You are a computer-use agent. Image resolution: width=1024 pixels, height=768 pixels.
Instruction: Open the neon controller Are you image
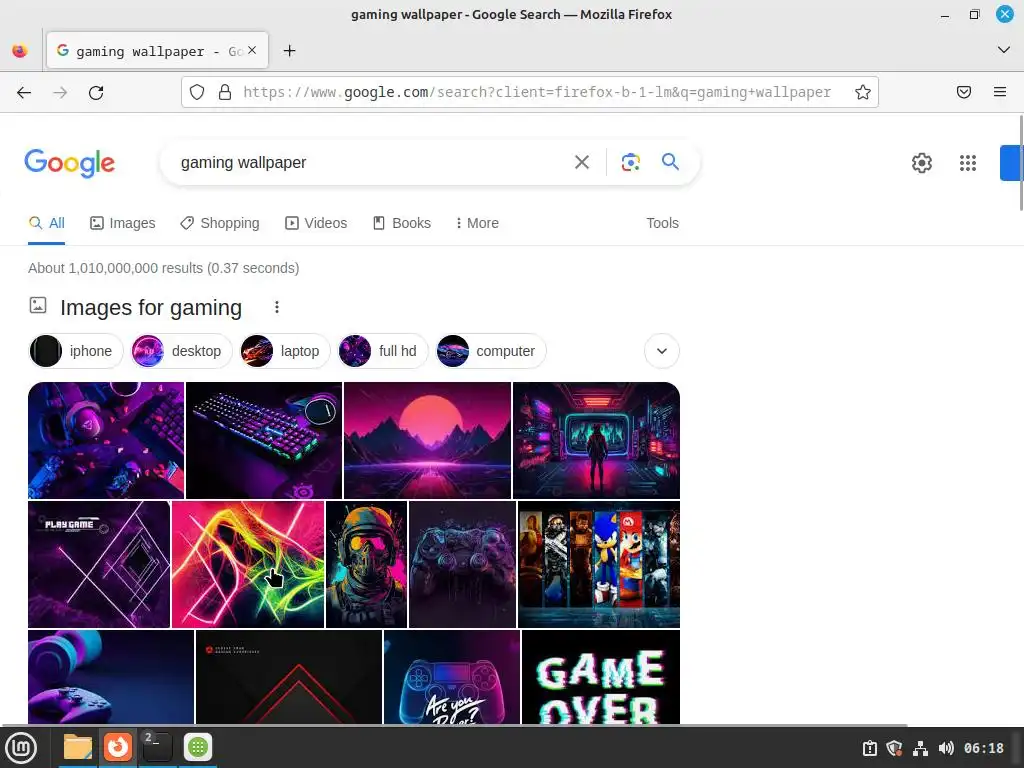point(452,677)
